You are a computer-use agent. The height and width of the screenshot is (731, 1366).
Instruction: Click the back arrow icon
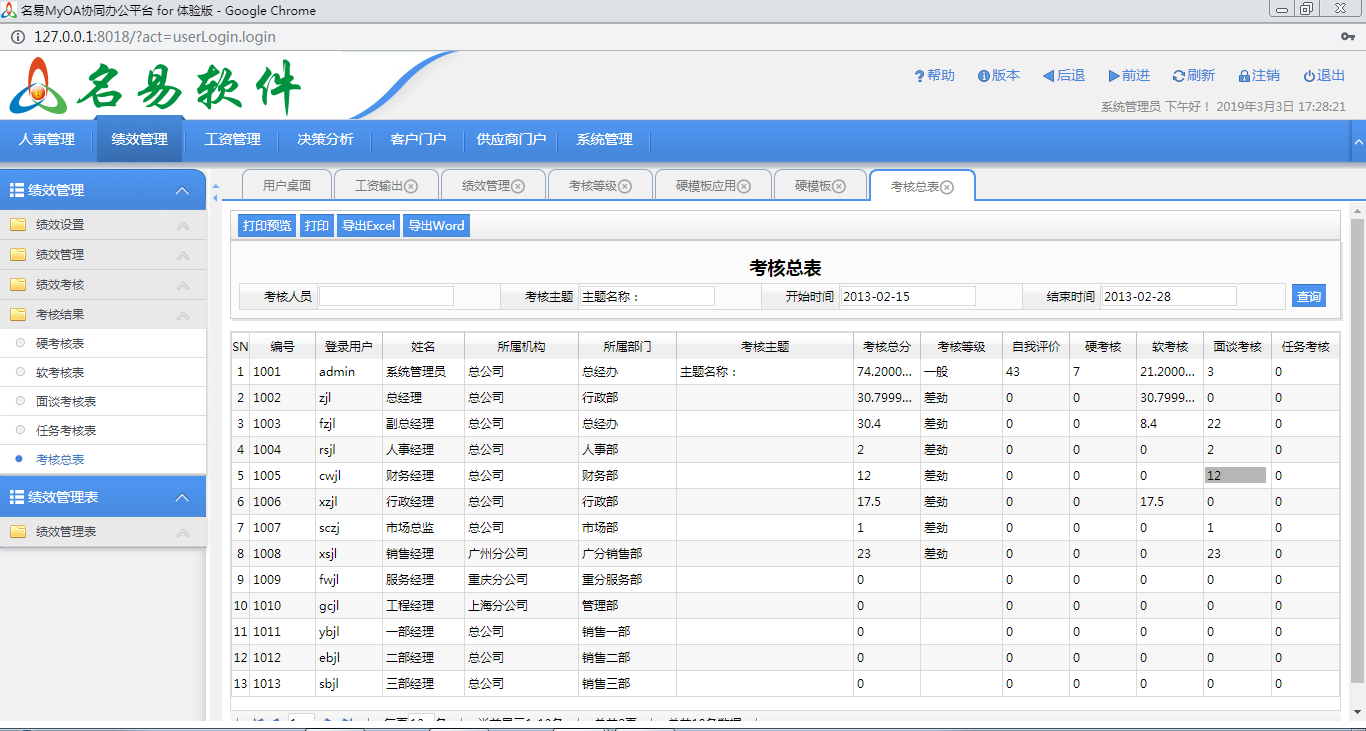coord(1048,76)
